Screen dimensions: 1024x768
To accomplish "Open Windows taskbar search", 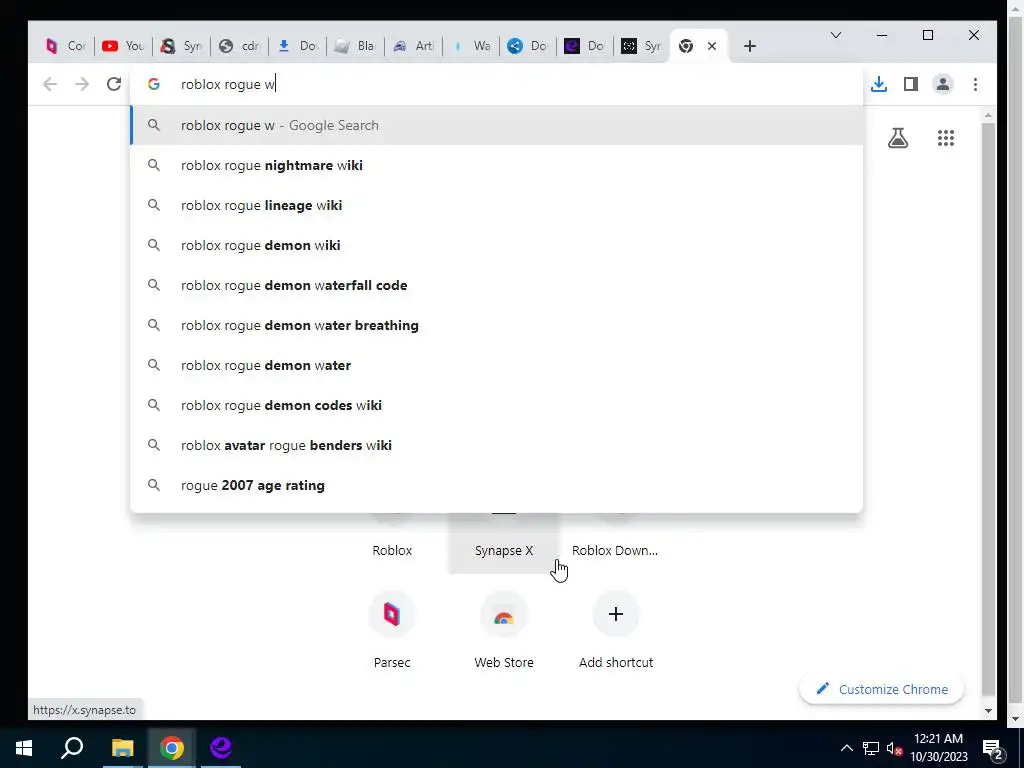I will coord(72,748).
